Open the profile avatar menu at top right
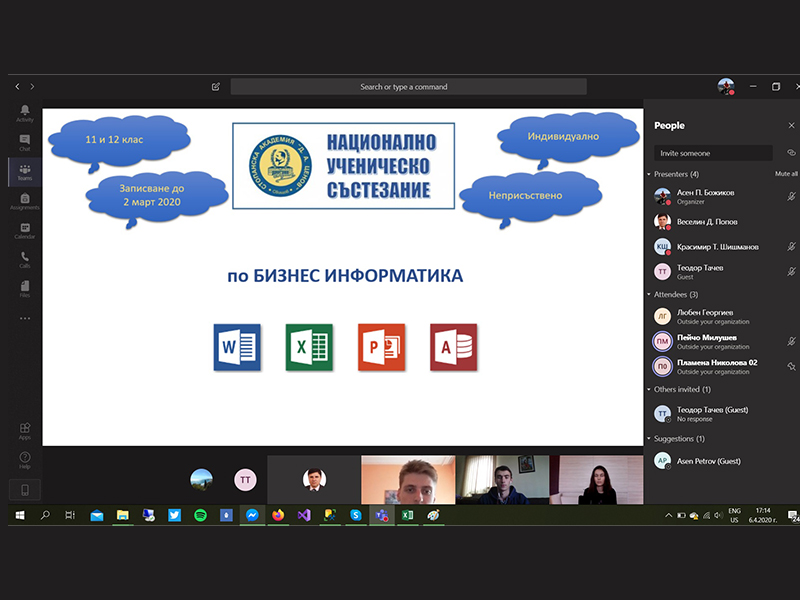Screen dimensions: 800x600 pos(726,87)
